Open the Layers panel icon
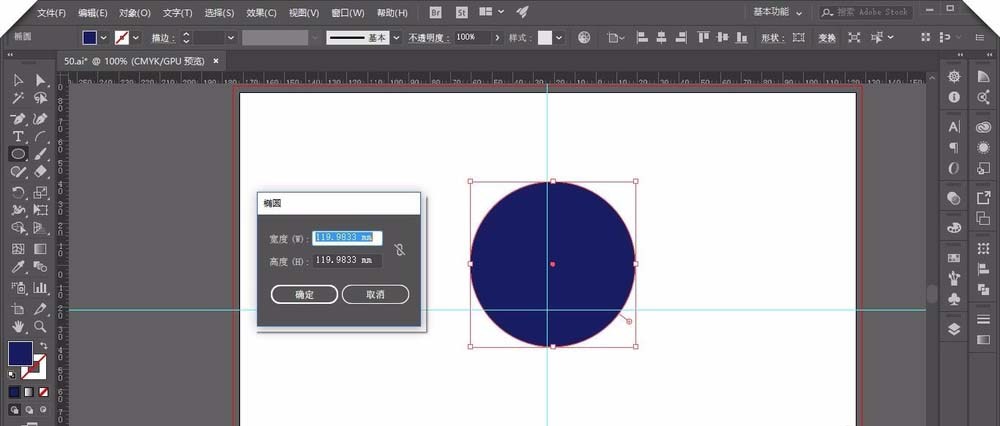This screenshot has height=426, width=1000. pyautogui.click(x=954, y=329)
